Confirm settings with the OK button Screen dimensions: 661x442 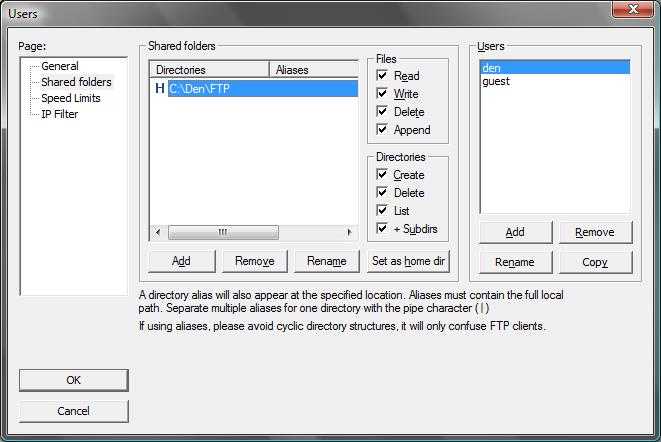(x=73, y=380)
